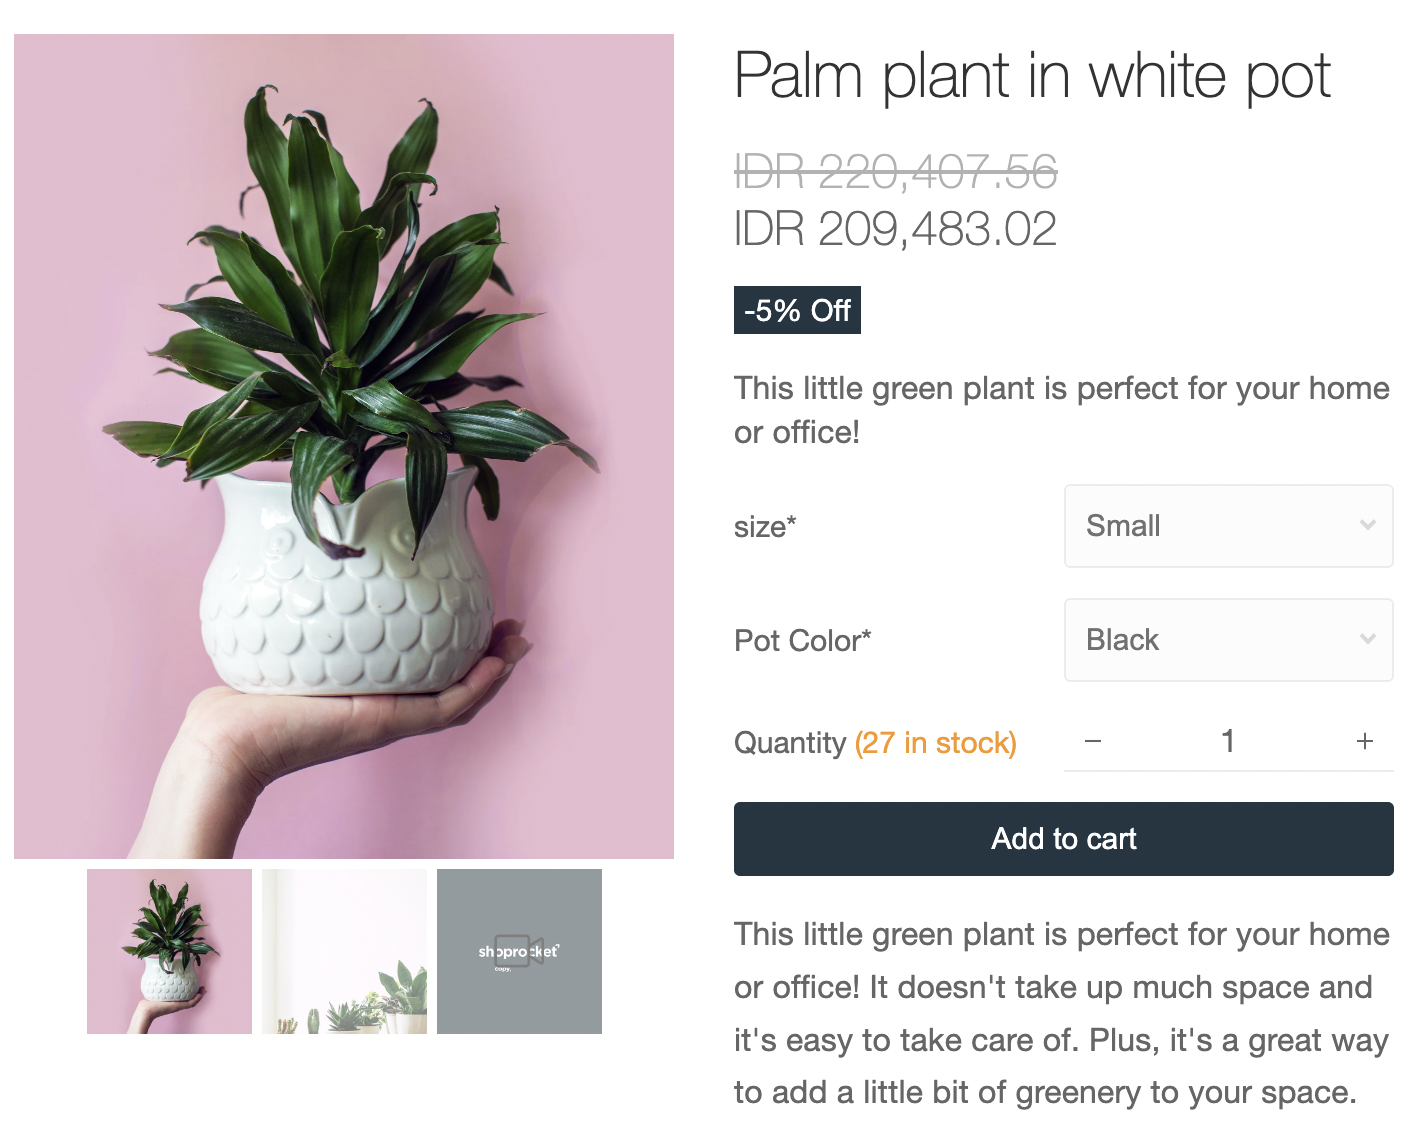Focus the quantity number field

click(1228, 741)
